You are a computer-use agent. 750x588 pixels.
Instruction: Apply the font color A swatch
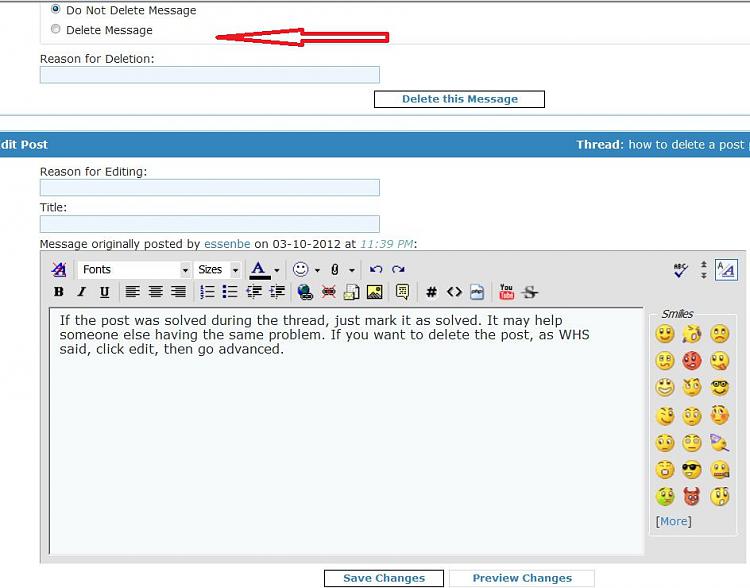point(259,270)
